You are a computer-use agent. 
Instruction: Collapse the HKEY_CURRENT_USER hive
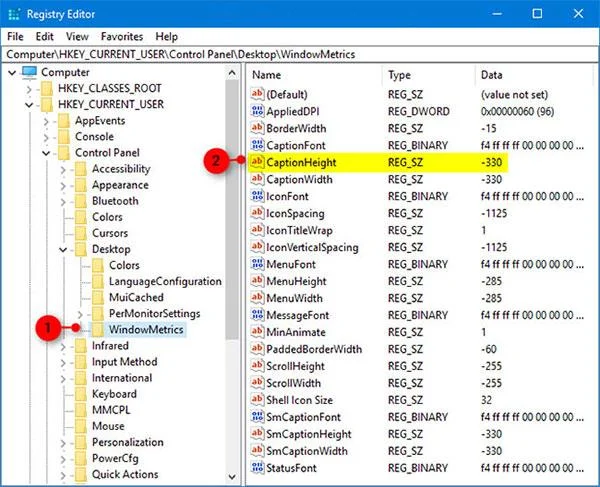point(29,104)
